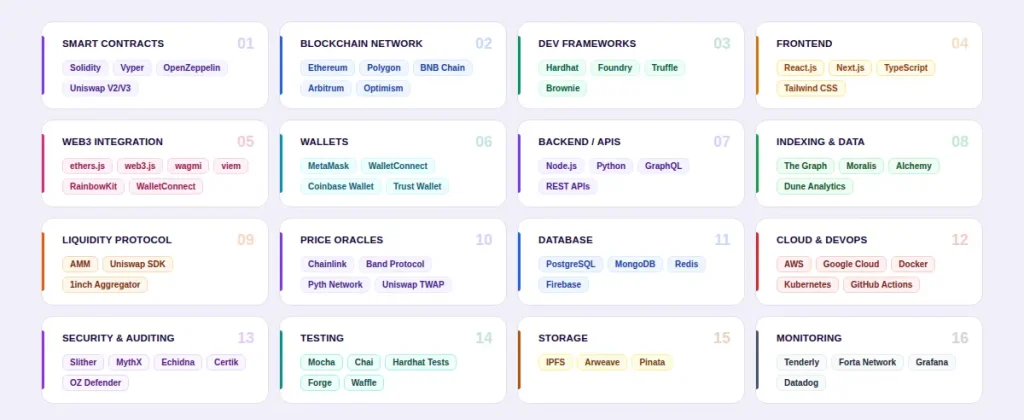
Task: Pick the ethers.js tag
Action: tap(87, 166)
